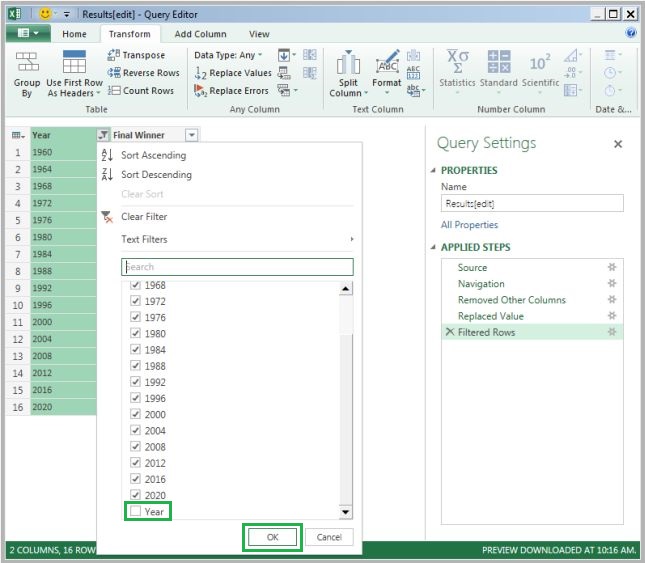Open the Use First Row As Headers dropdown arrow
This screenshot has height=563, width=645.
tap(98, 93)
